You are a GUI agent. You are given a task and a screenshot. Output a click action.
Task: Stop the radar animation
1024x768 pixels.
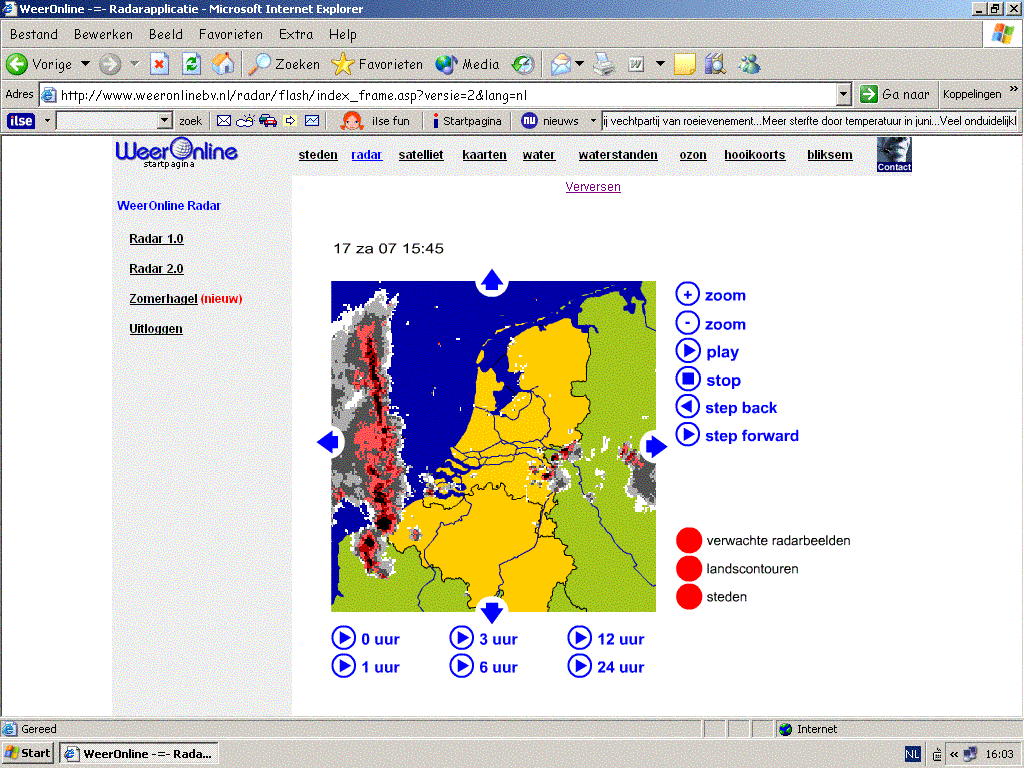[x=687, y=379]
